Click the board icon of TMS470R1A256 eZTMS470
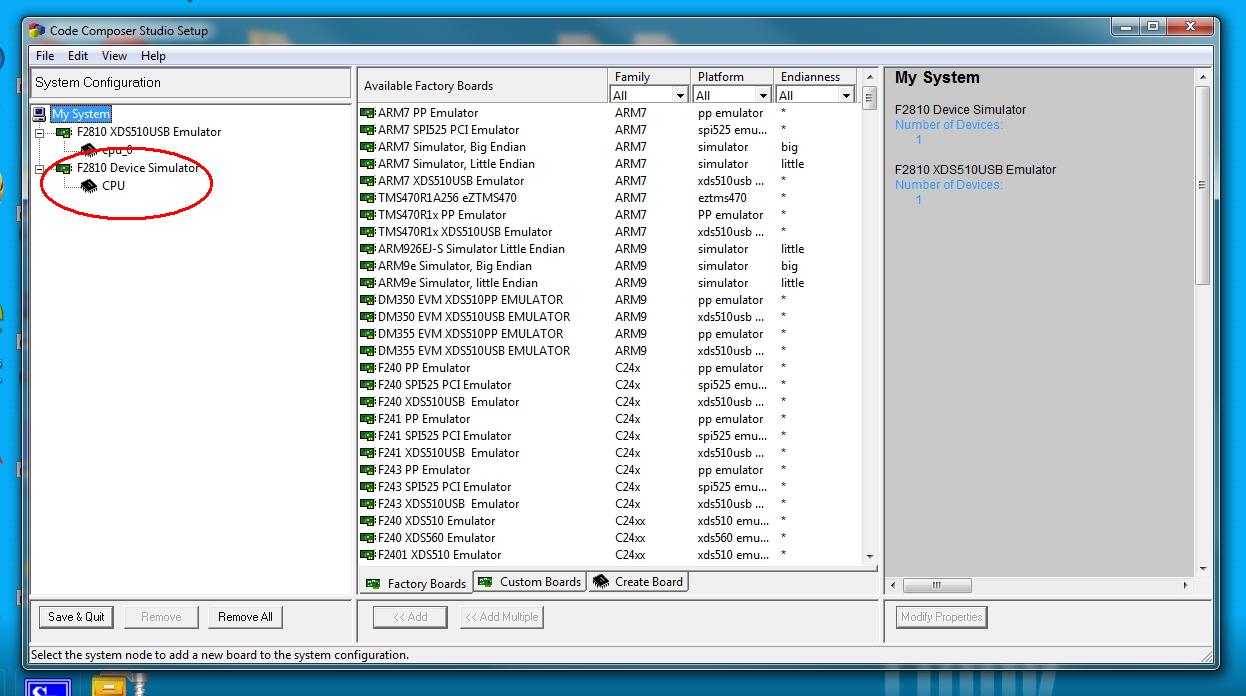 point(367,198)
